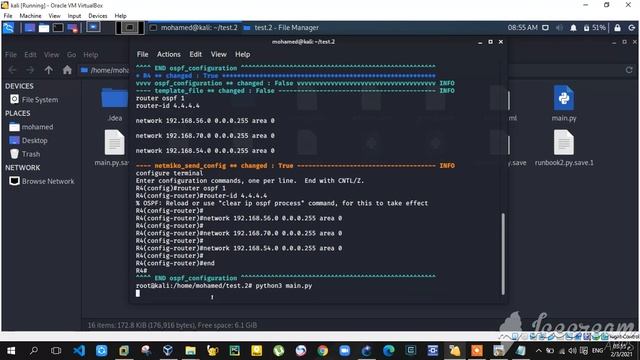Mute the Kali panel volume icon
Image resolution: width=640 pixels, height=360 pixels.
point(559,28)
